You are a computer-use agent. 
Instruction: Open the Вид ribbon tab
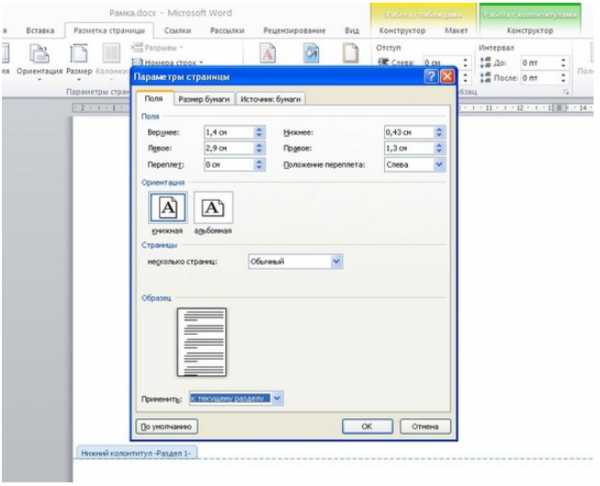[352, 31]
